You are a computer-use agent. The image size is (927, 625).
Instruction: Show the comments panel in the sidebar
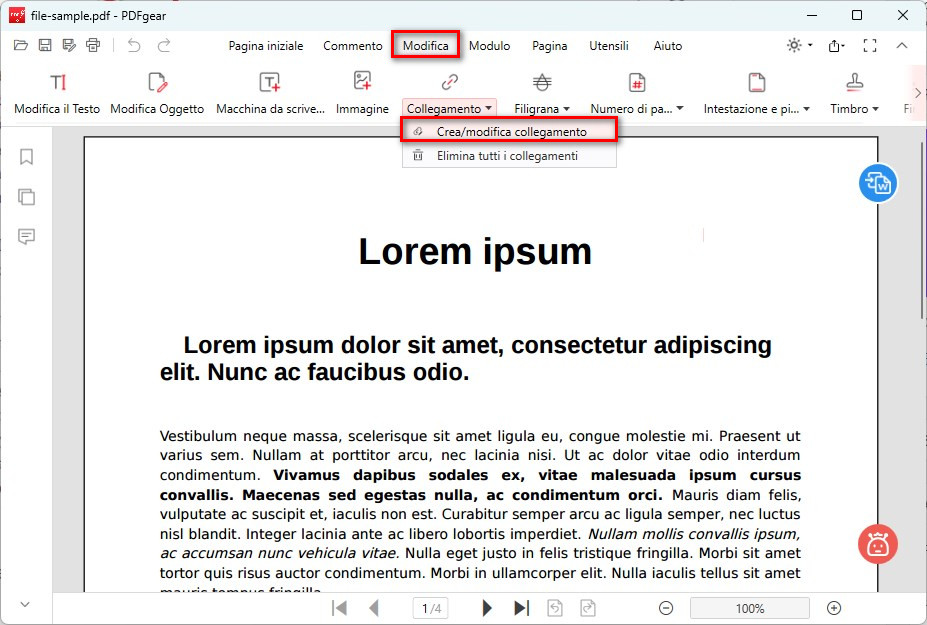click(x=27, y=237)
